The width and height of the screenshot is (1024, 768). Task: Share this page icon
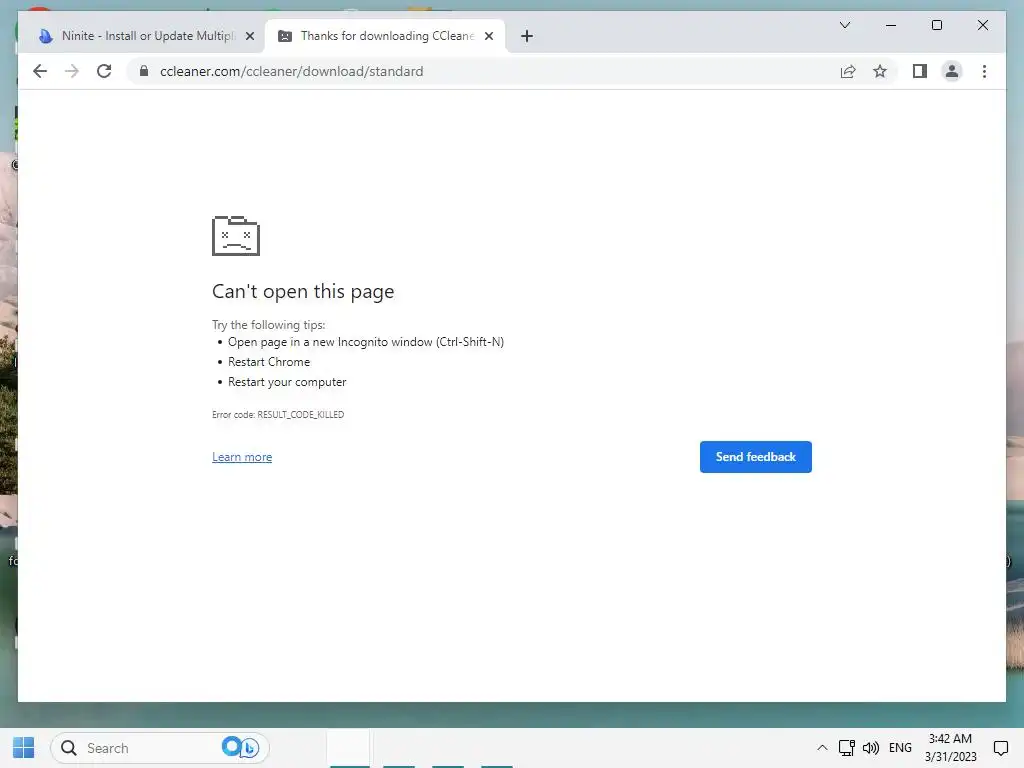pos(848,71)
